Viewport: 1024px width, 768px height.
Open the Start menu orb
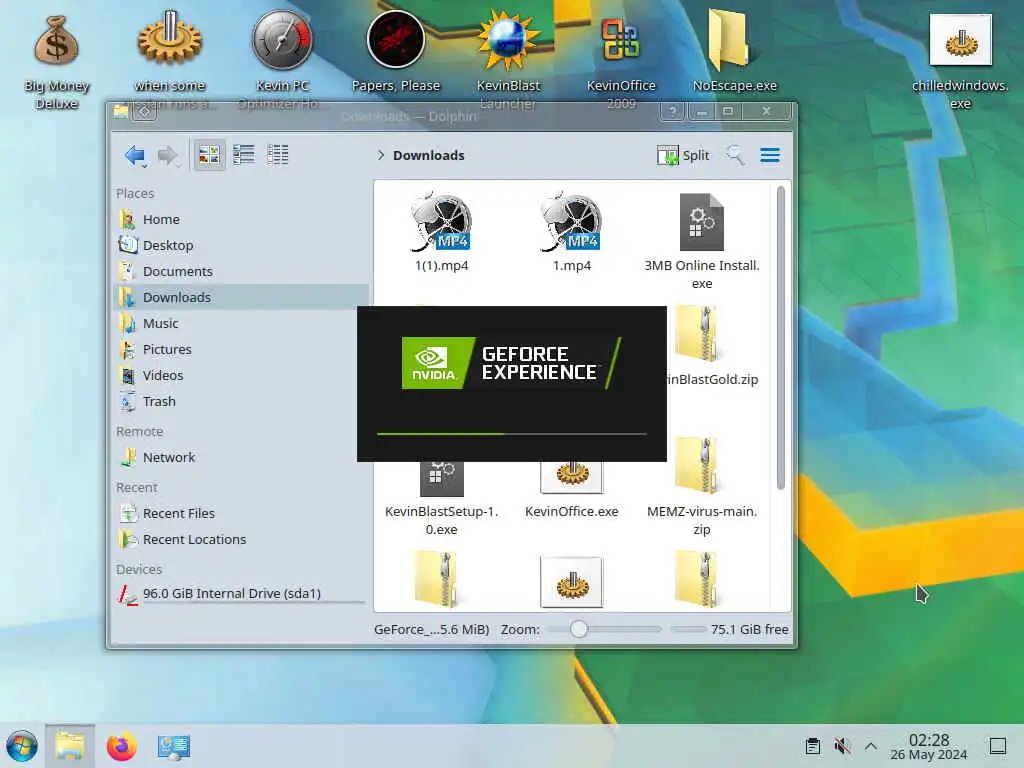pos(22,746)
